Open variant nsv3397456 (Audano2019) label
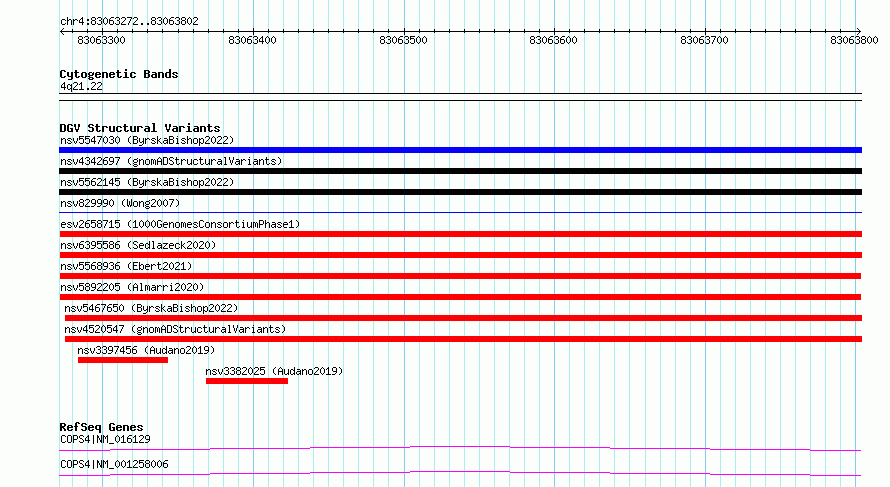This screenshot has height=487, width=890. [146, 350]
